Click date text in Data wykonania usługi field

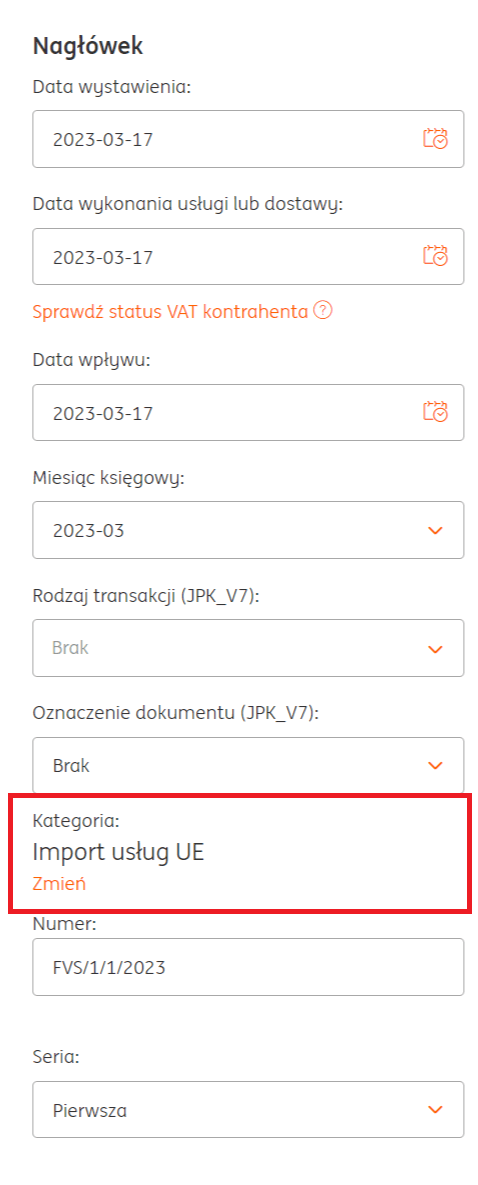(103, 257)
